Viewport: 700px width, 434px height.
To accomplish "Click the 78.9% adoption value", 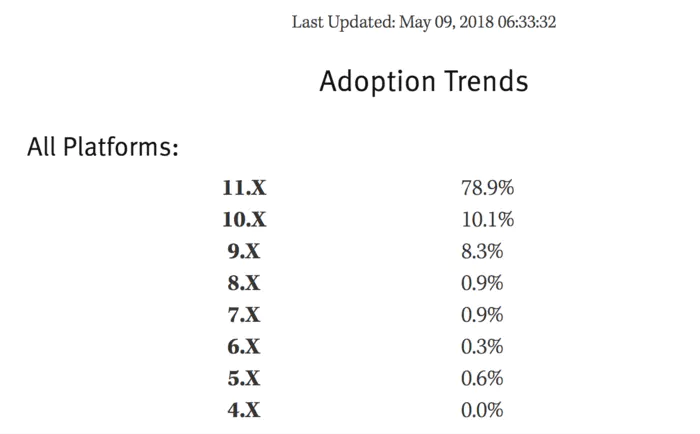I will 487,187.
